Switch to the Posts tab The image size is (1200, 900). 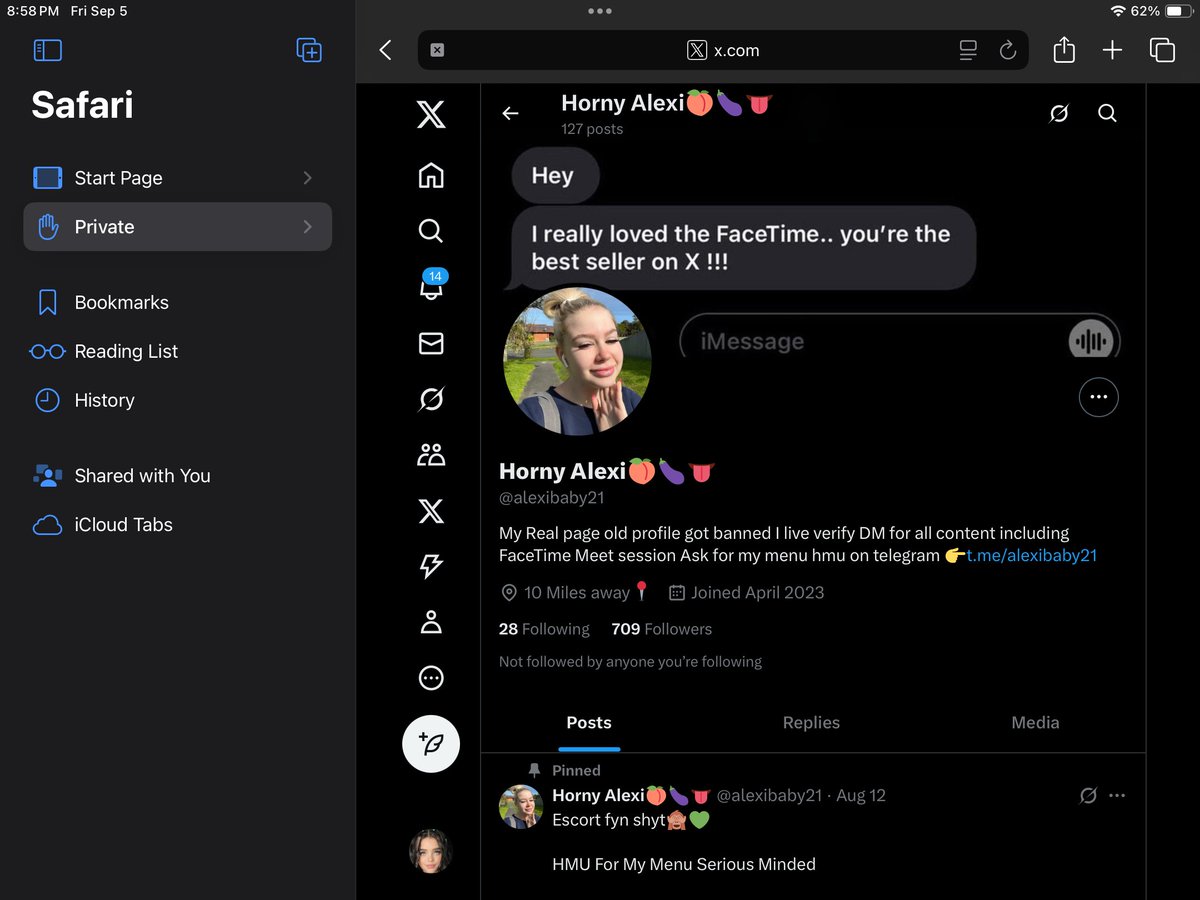pyautogui.click(x=589, y=722)
